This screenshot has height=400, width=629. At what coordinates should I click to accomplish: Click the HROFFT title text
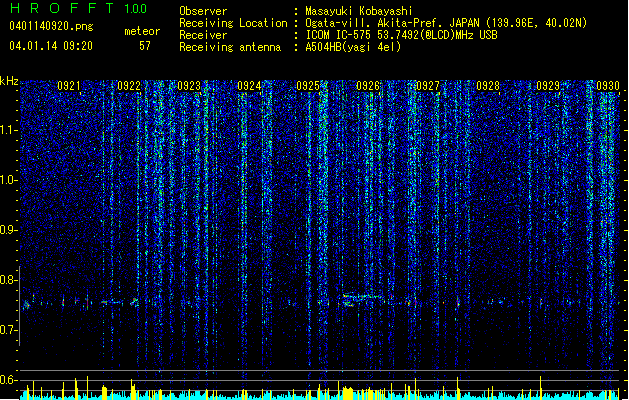(x=62, y=8)
